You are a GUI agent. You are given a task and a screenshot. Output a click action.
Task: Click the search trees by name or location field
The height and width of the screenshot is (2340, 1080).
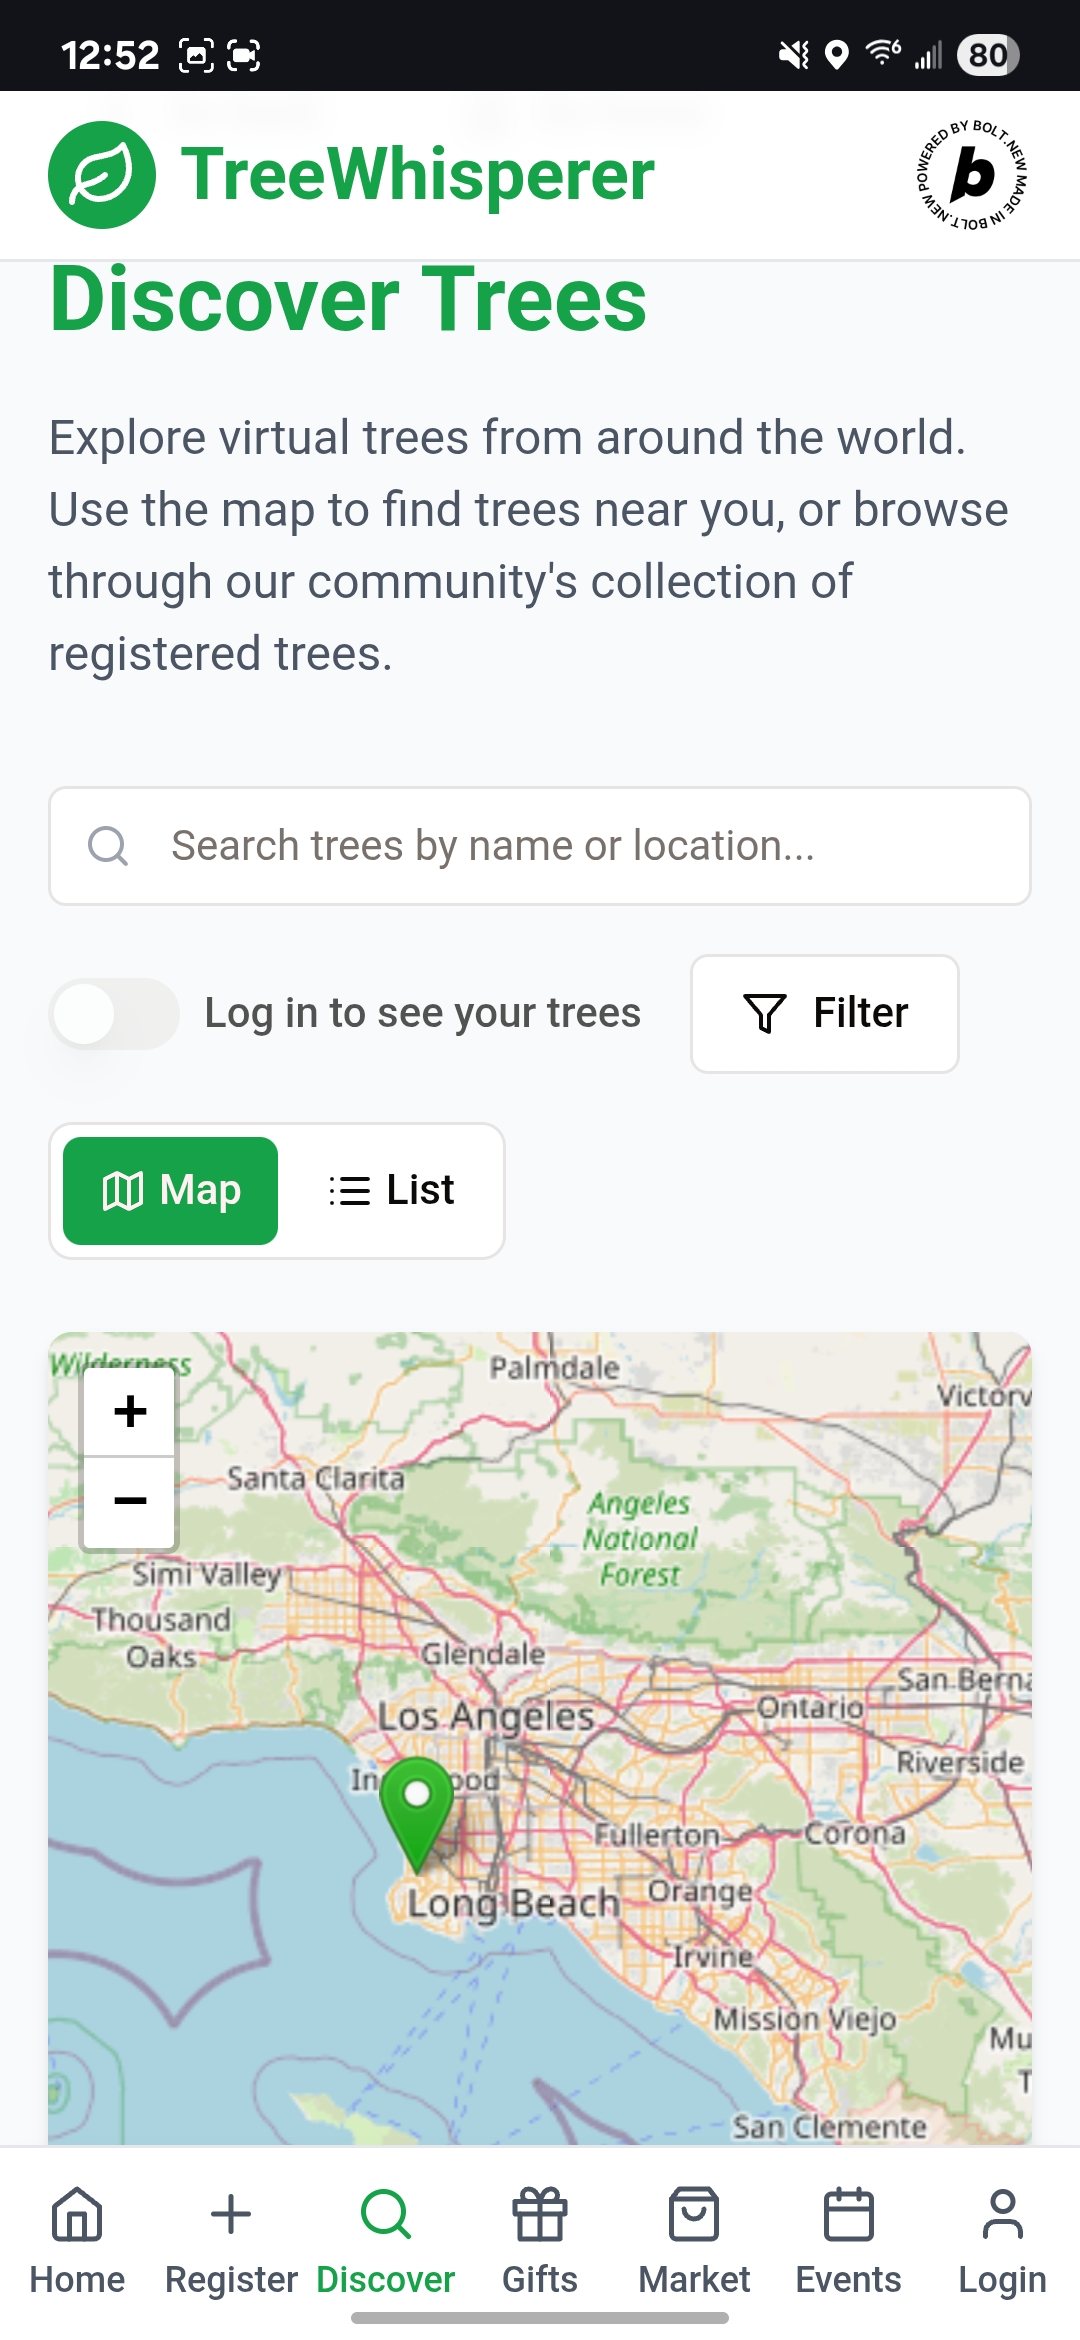tap(540, 846)
